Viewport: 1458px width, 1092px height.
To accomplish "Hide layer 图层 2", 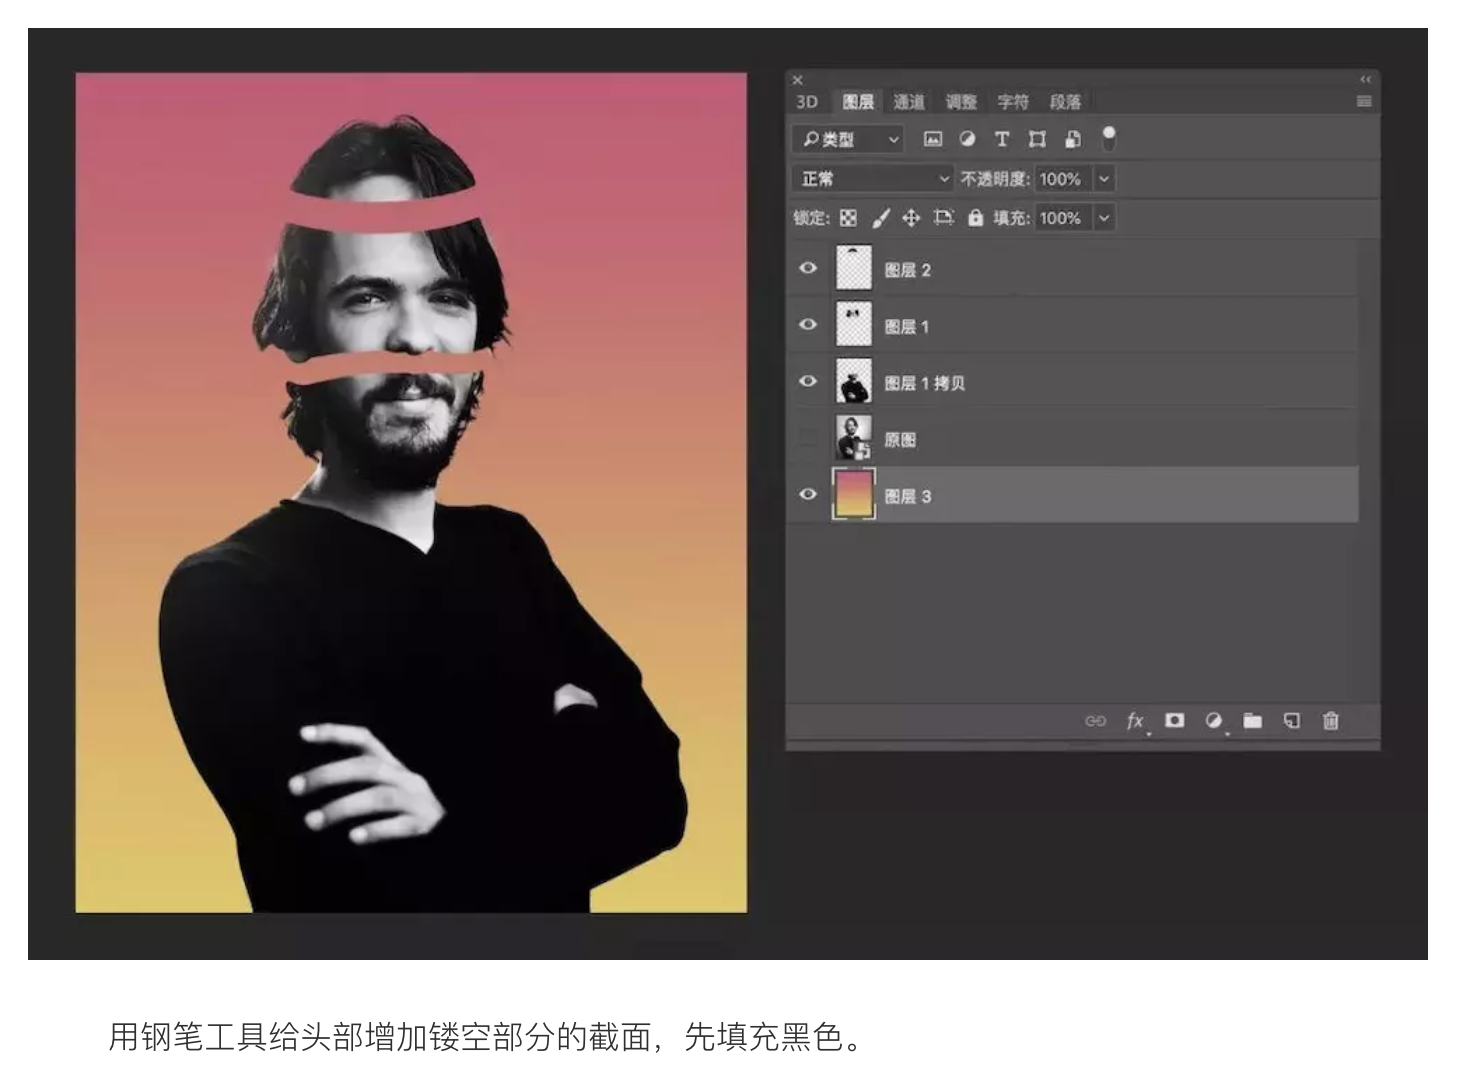I will [808, 268].
